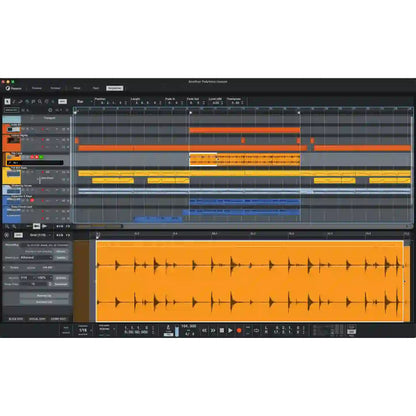This screenshot has height=416, width=416.
Task: Toggle the Snap button in toolbar
Action: (x=62, y=101)
